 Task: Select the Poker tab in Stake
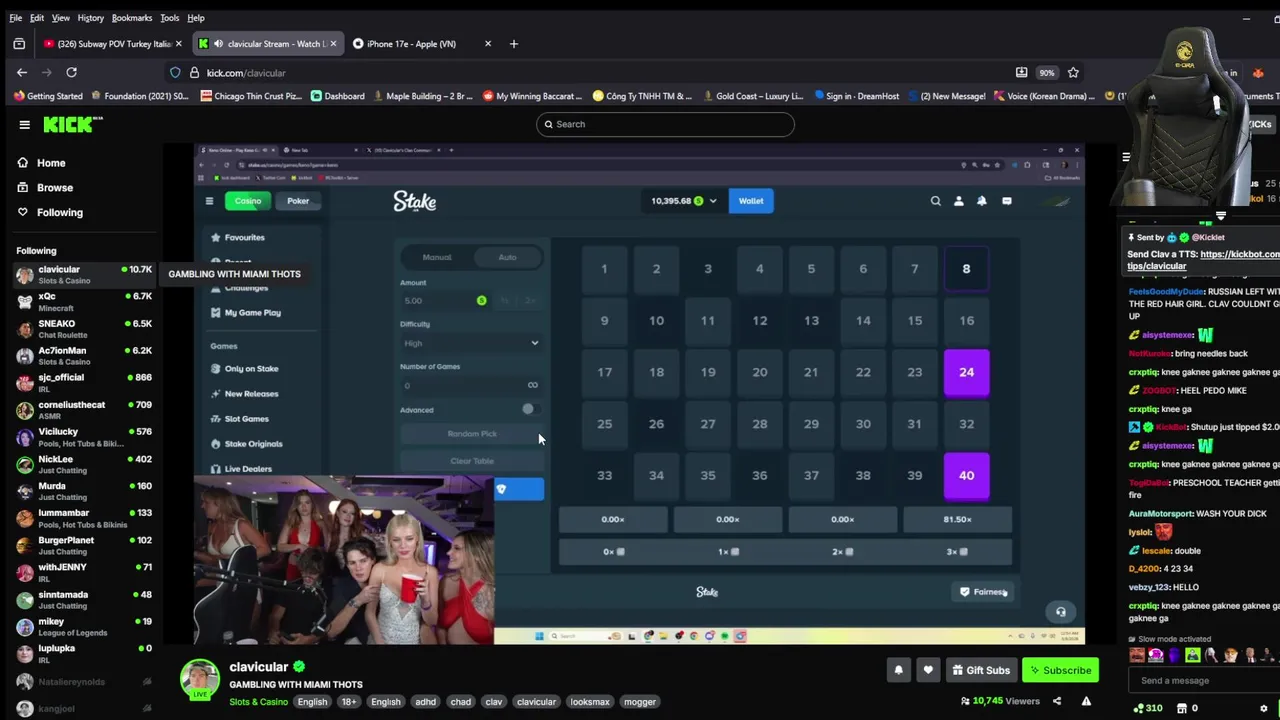298,201
